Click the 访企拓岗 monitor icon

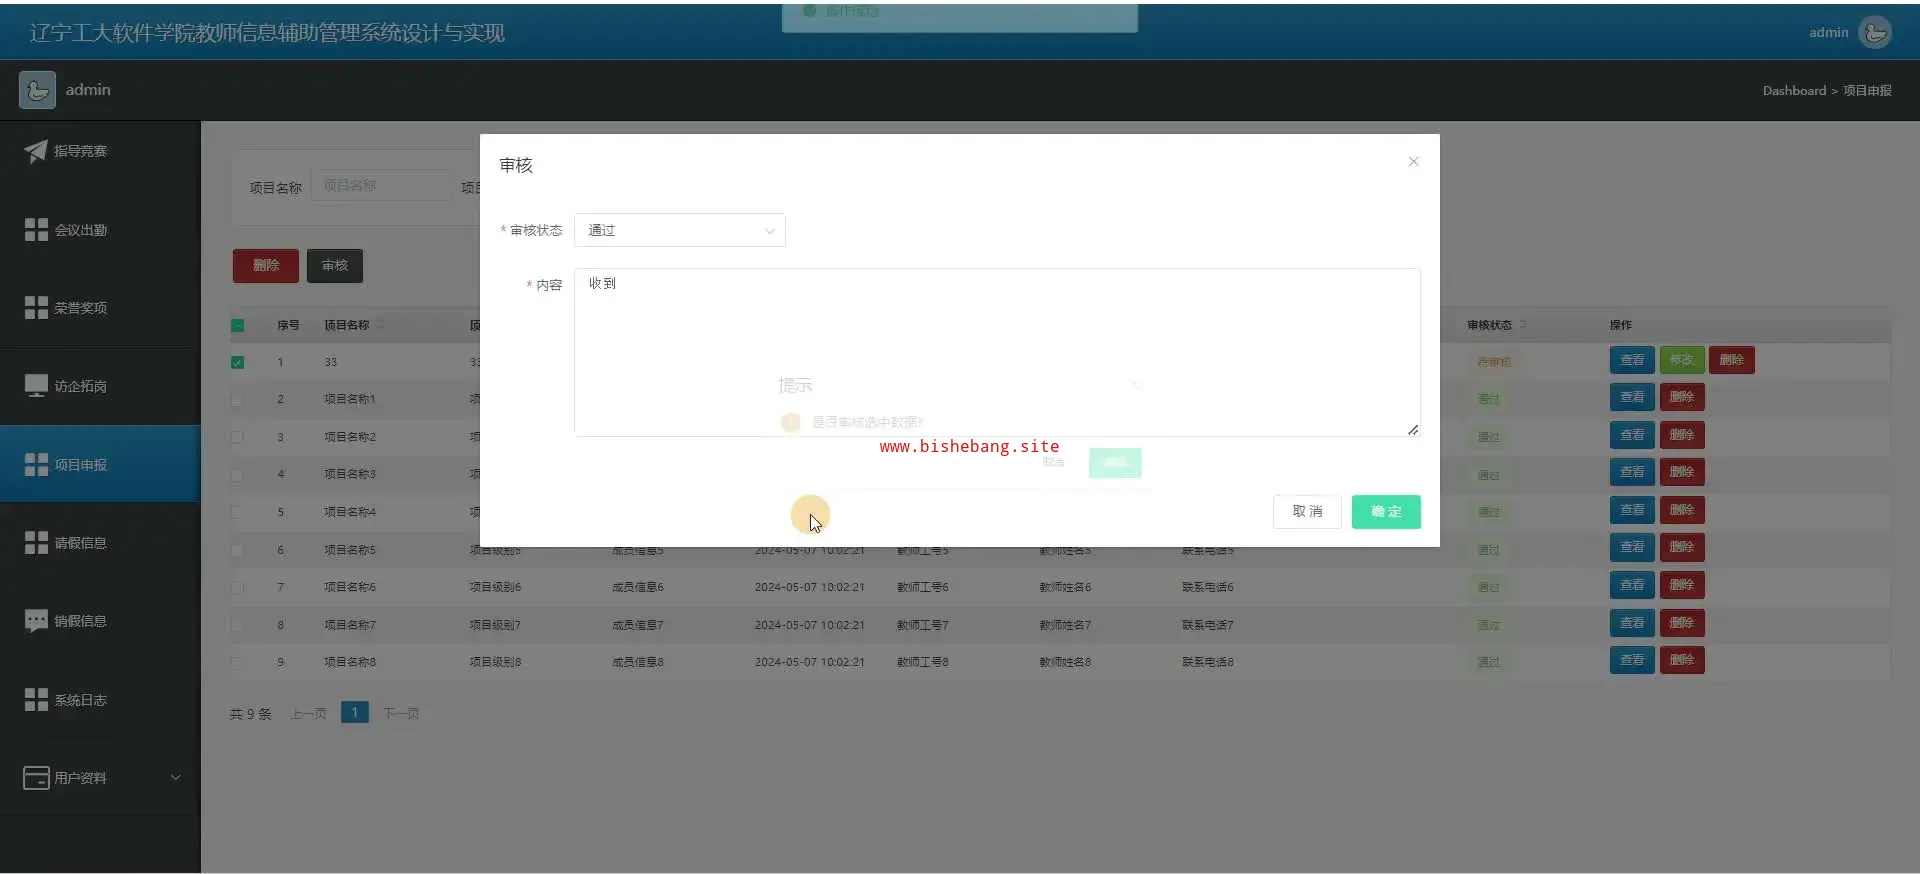click(36, 386)
